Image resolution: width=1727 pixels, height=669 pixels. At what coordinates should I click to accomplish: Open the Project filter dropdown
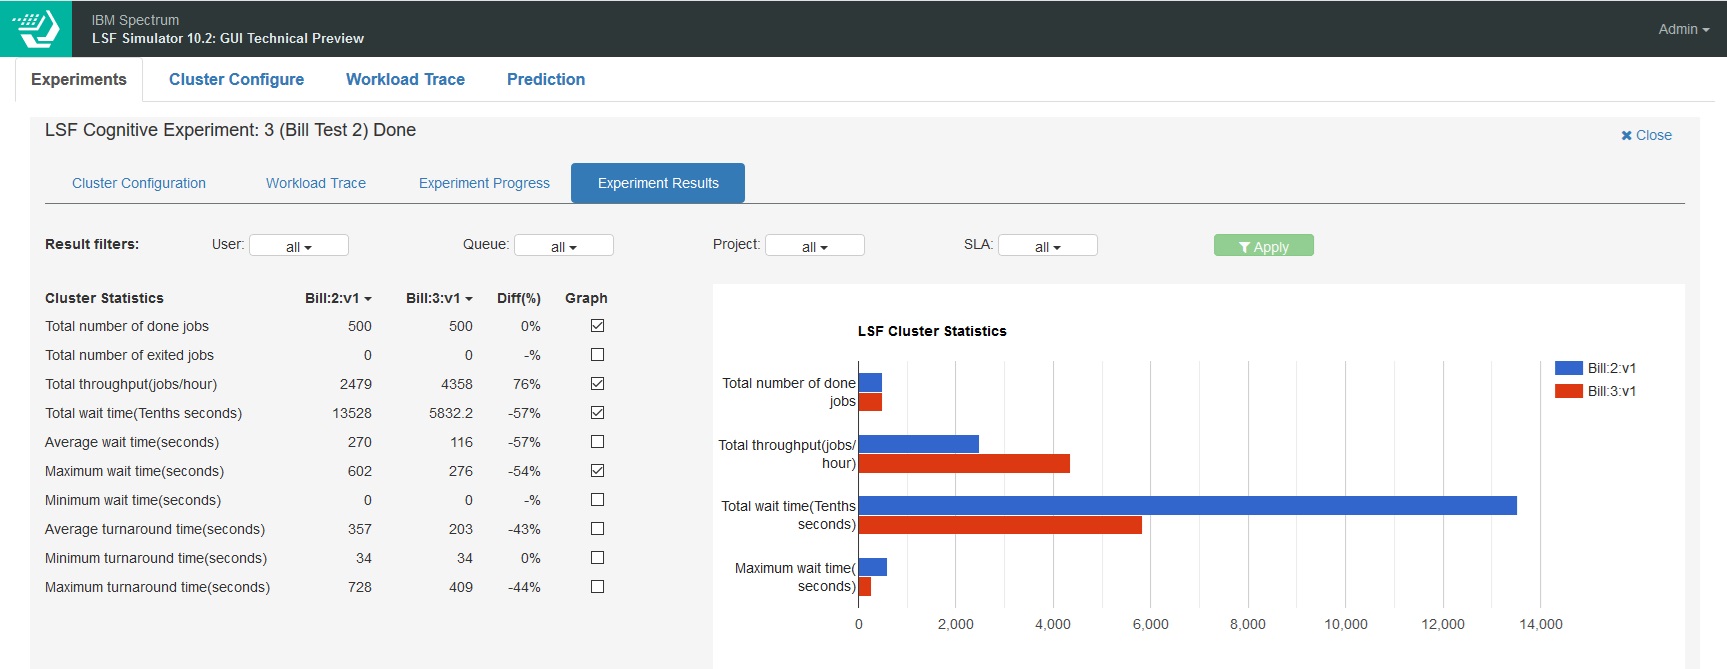pos(815,246)
